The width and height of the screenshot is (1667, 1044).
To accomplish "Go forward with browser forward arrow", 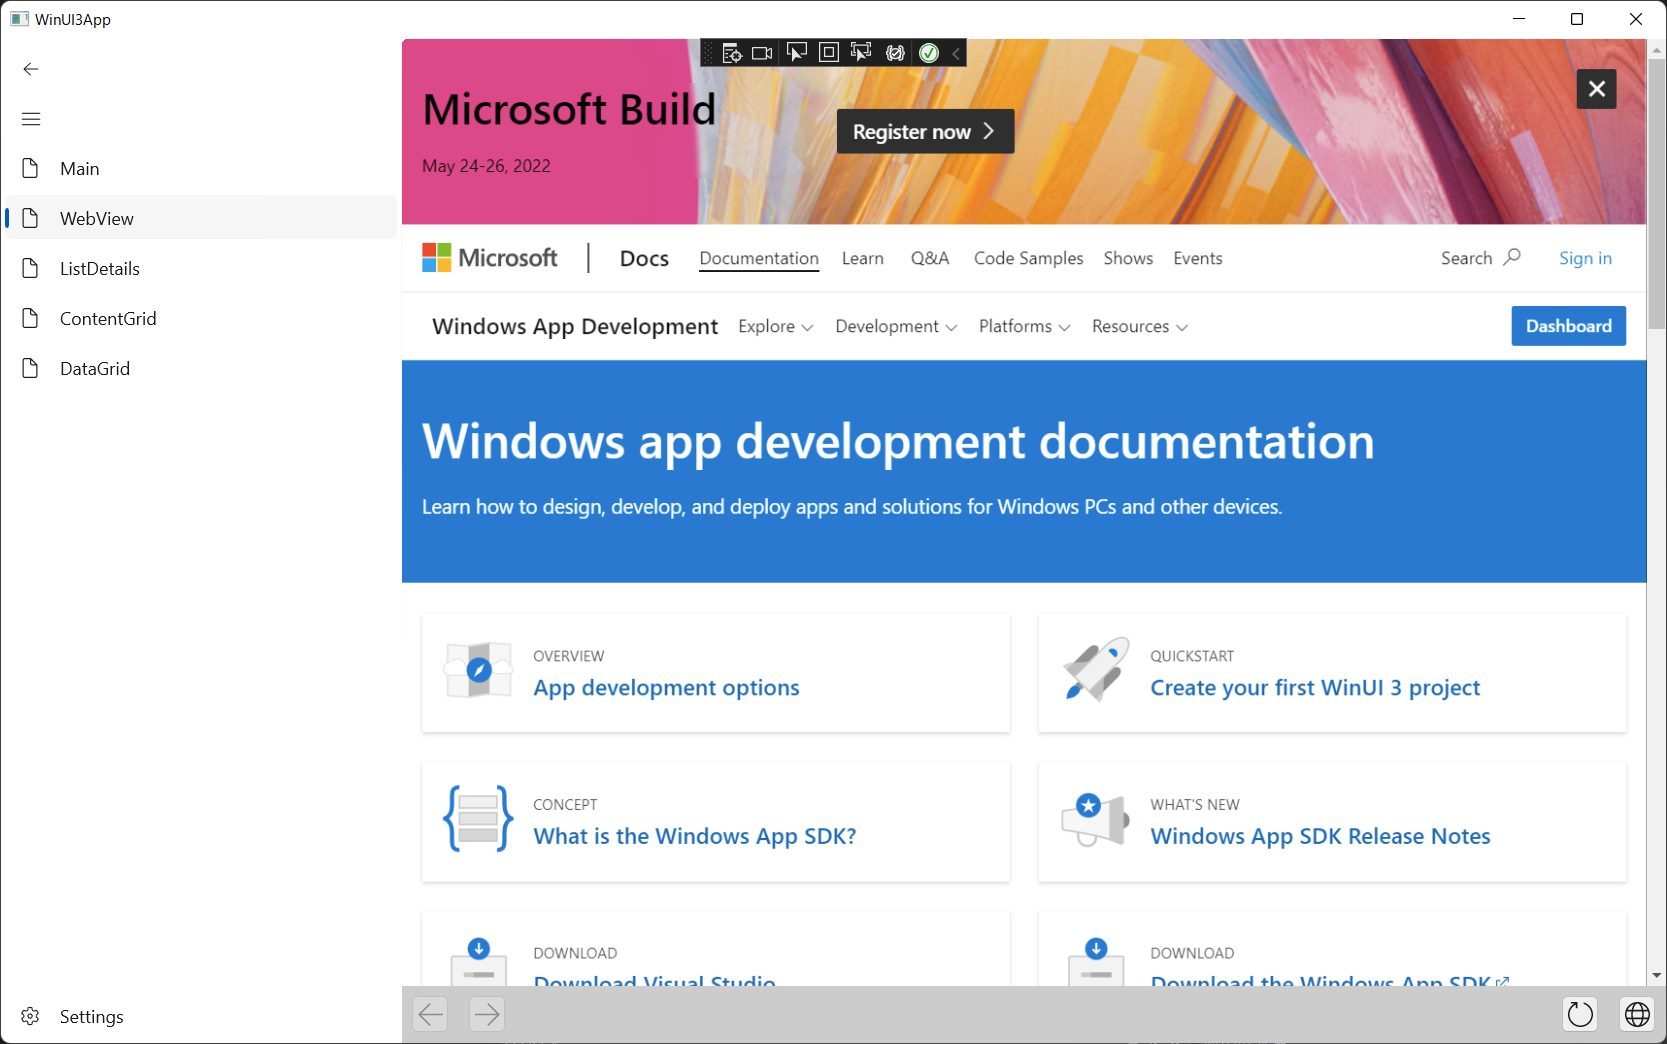I will tap(487, 1015).
